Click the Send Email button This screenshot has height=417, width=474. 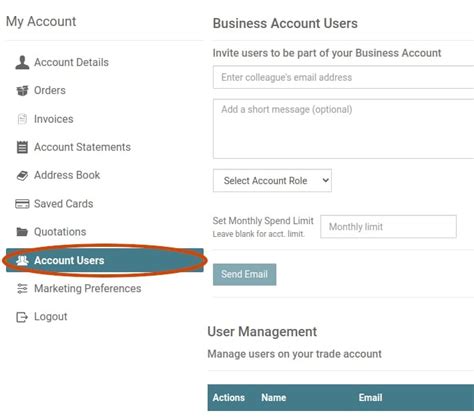[245, 274]
